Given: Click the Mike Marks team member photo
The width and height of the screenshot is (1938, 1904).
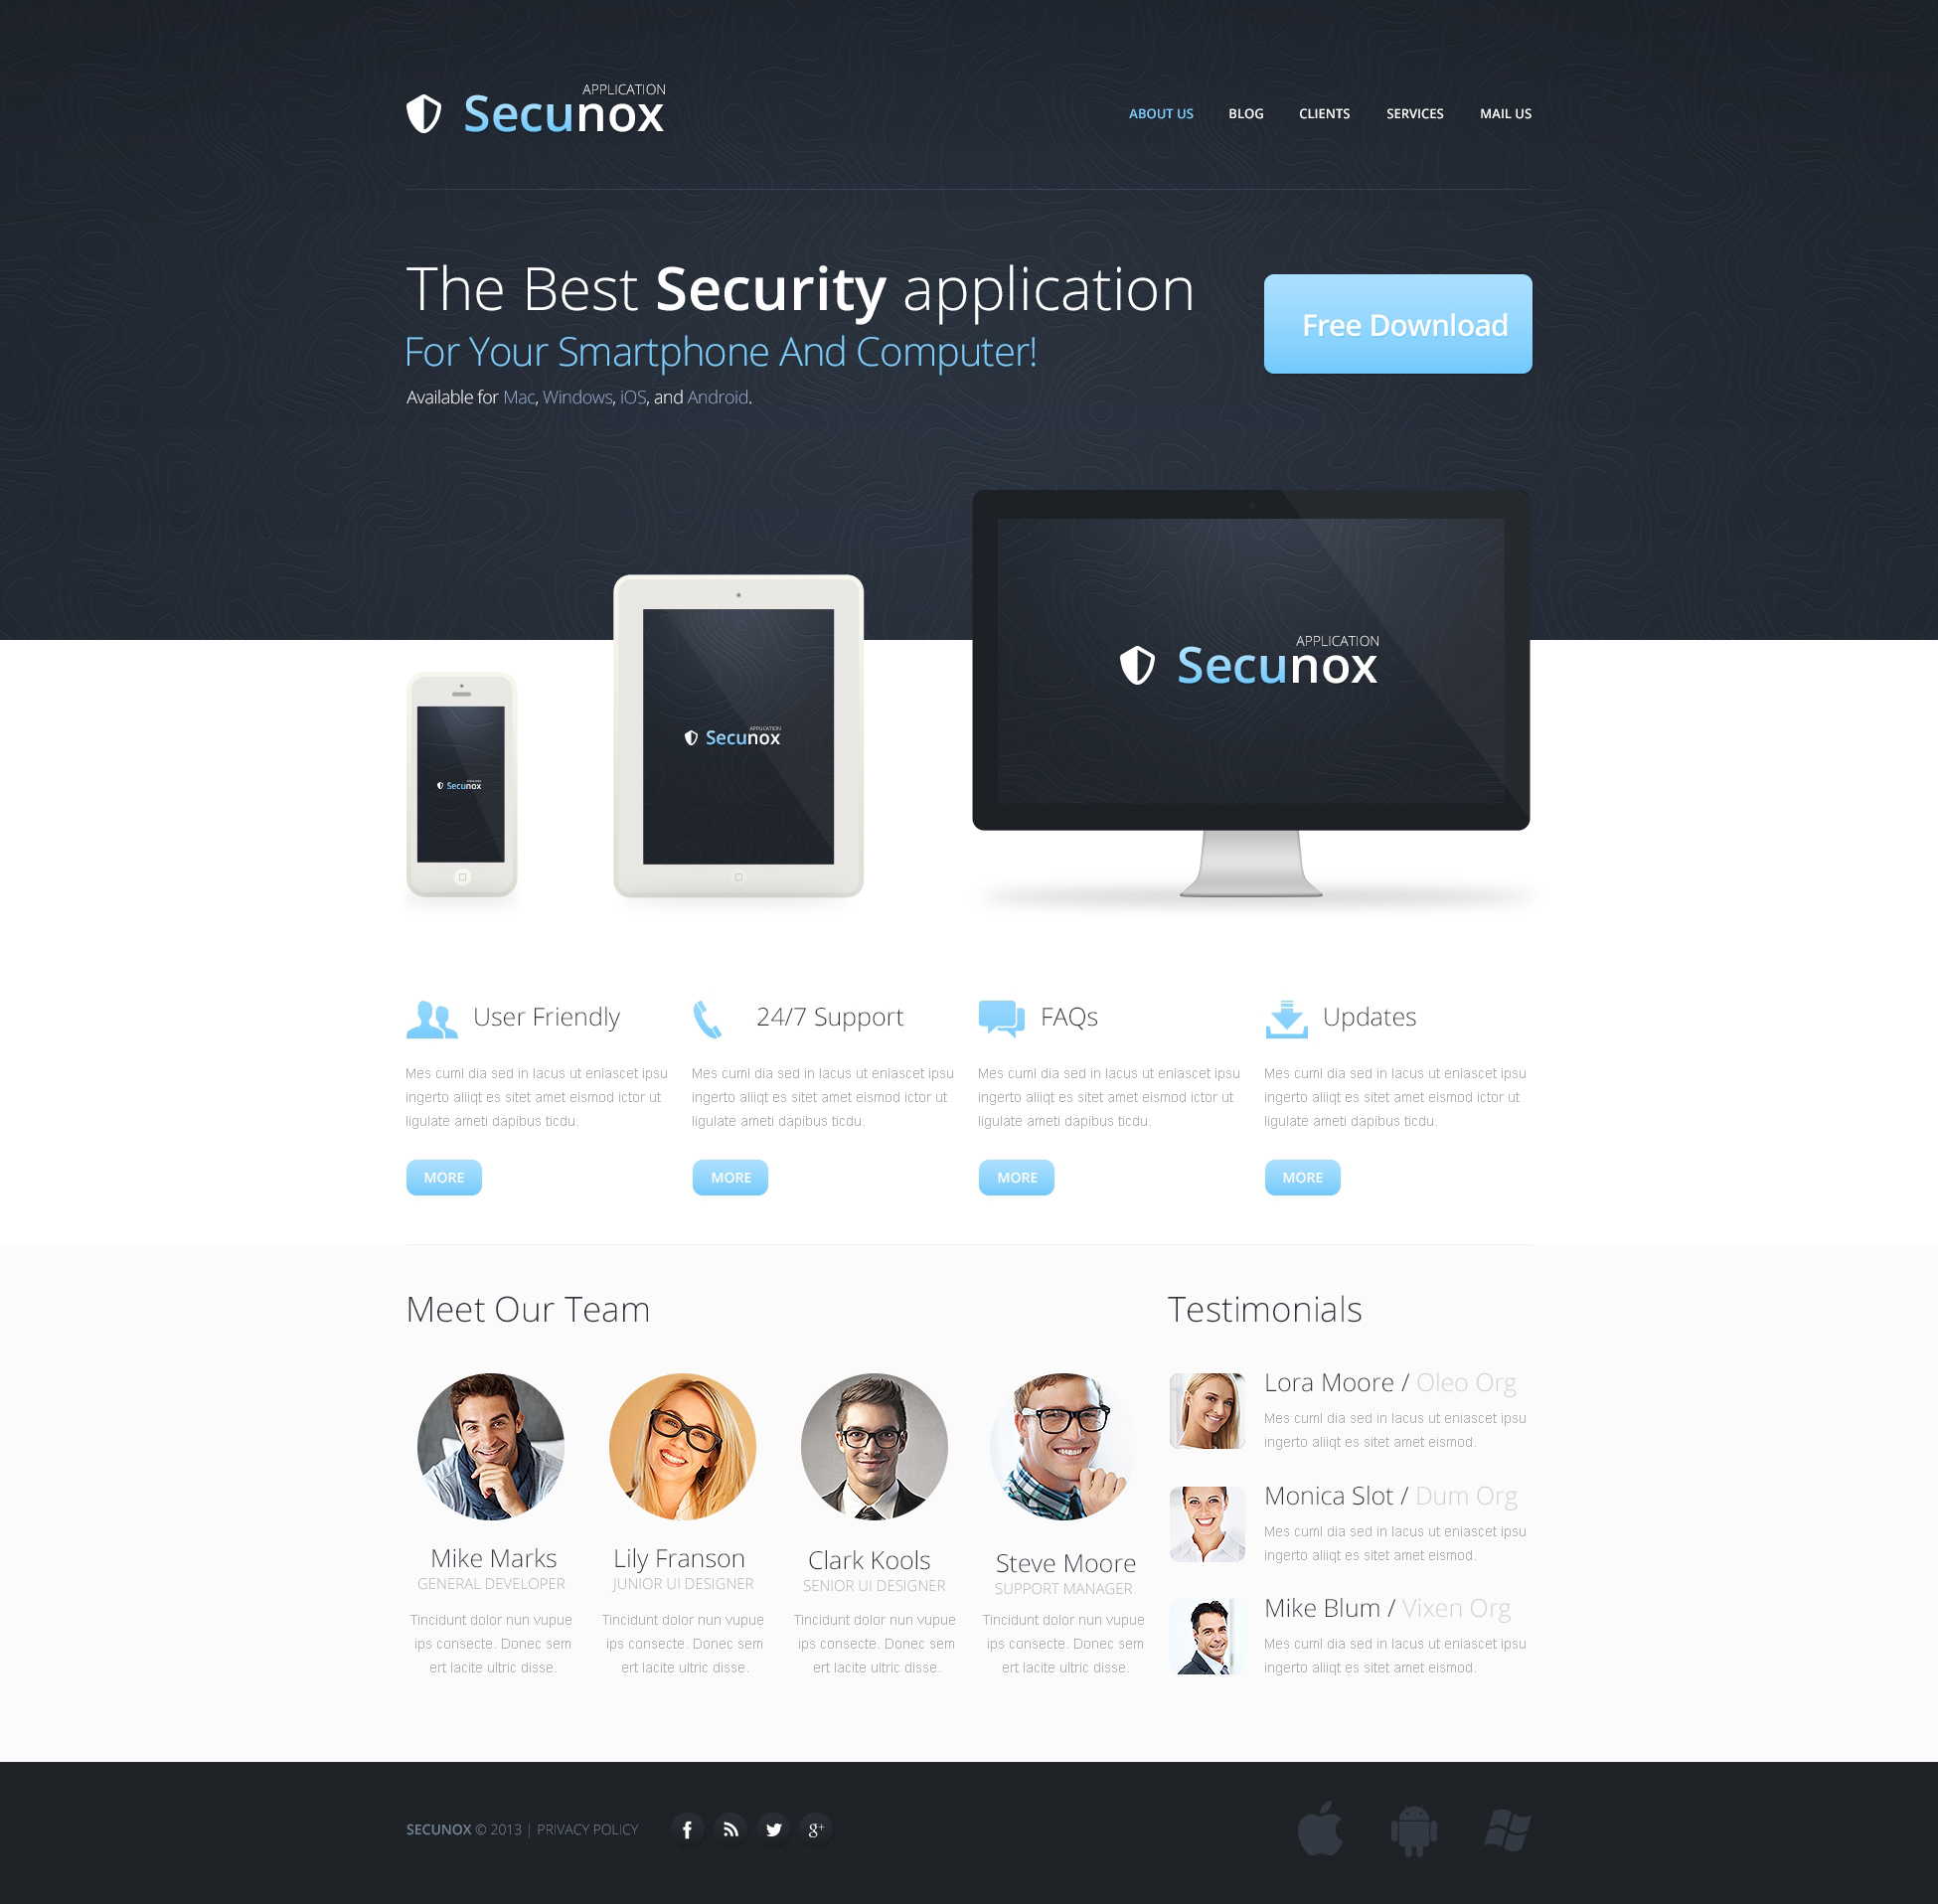Looking at the screenshot, I should point(494,1442).
